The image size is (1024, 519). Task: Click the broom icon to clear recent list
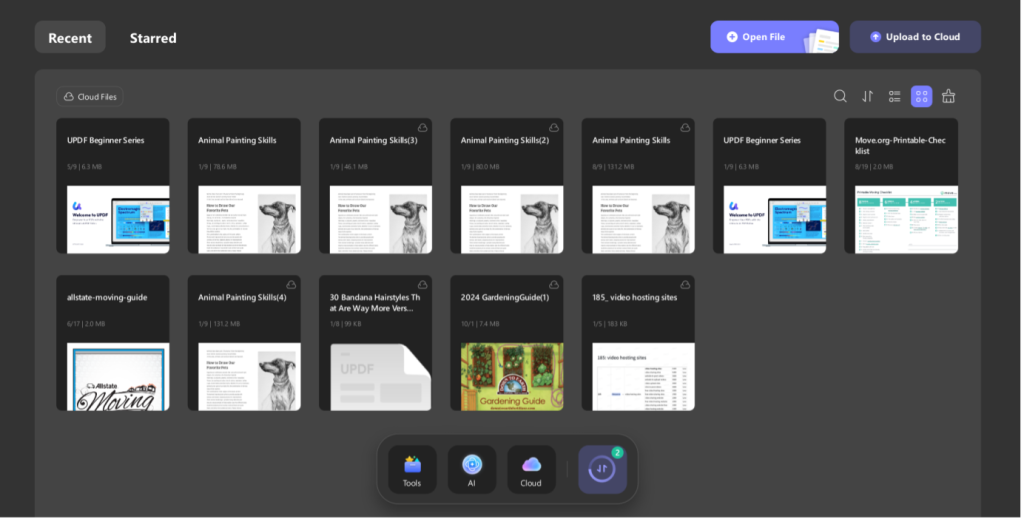[949, 96]
